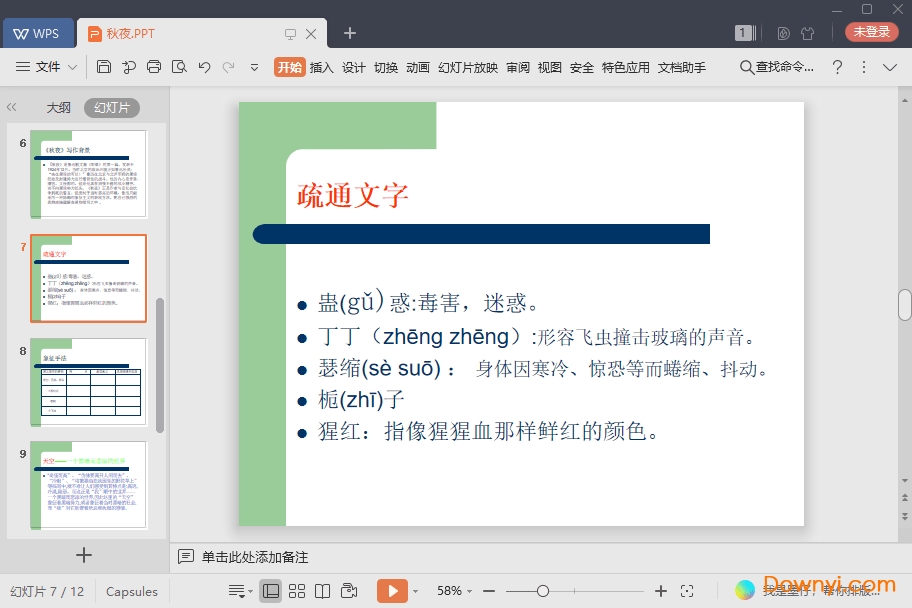Open the 插入 ribbon tab
The image size is (912, 608).
[x=321, y=67]
